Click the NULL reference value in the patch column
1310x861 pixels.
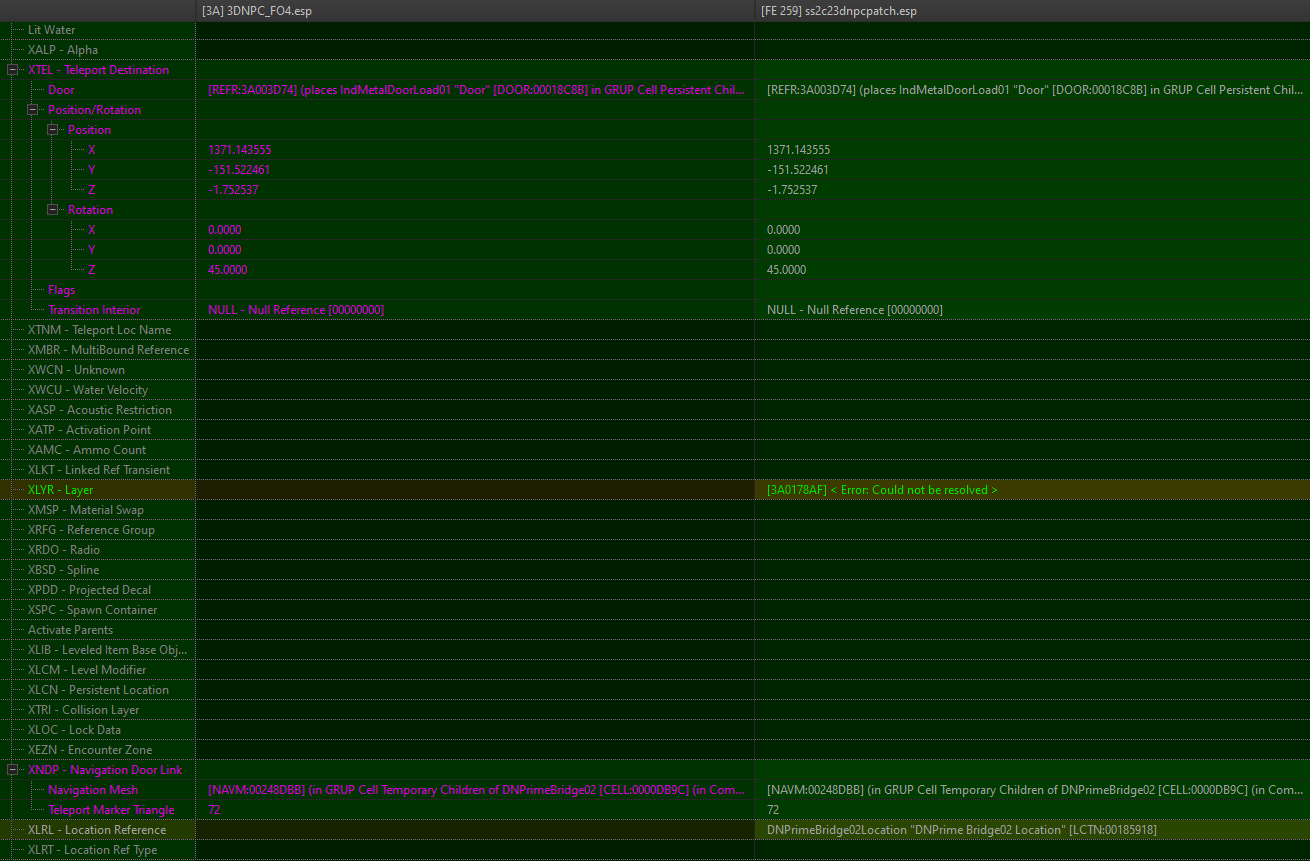pos(854,310)
